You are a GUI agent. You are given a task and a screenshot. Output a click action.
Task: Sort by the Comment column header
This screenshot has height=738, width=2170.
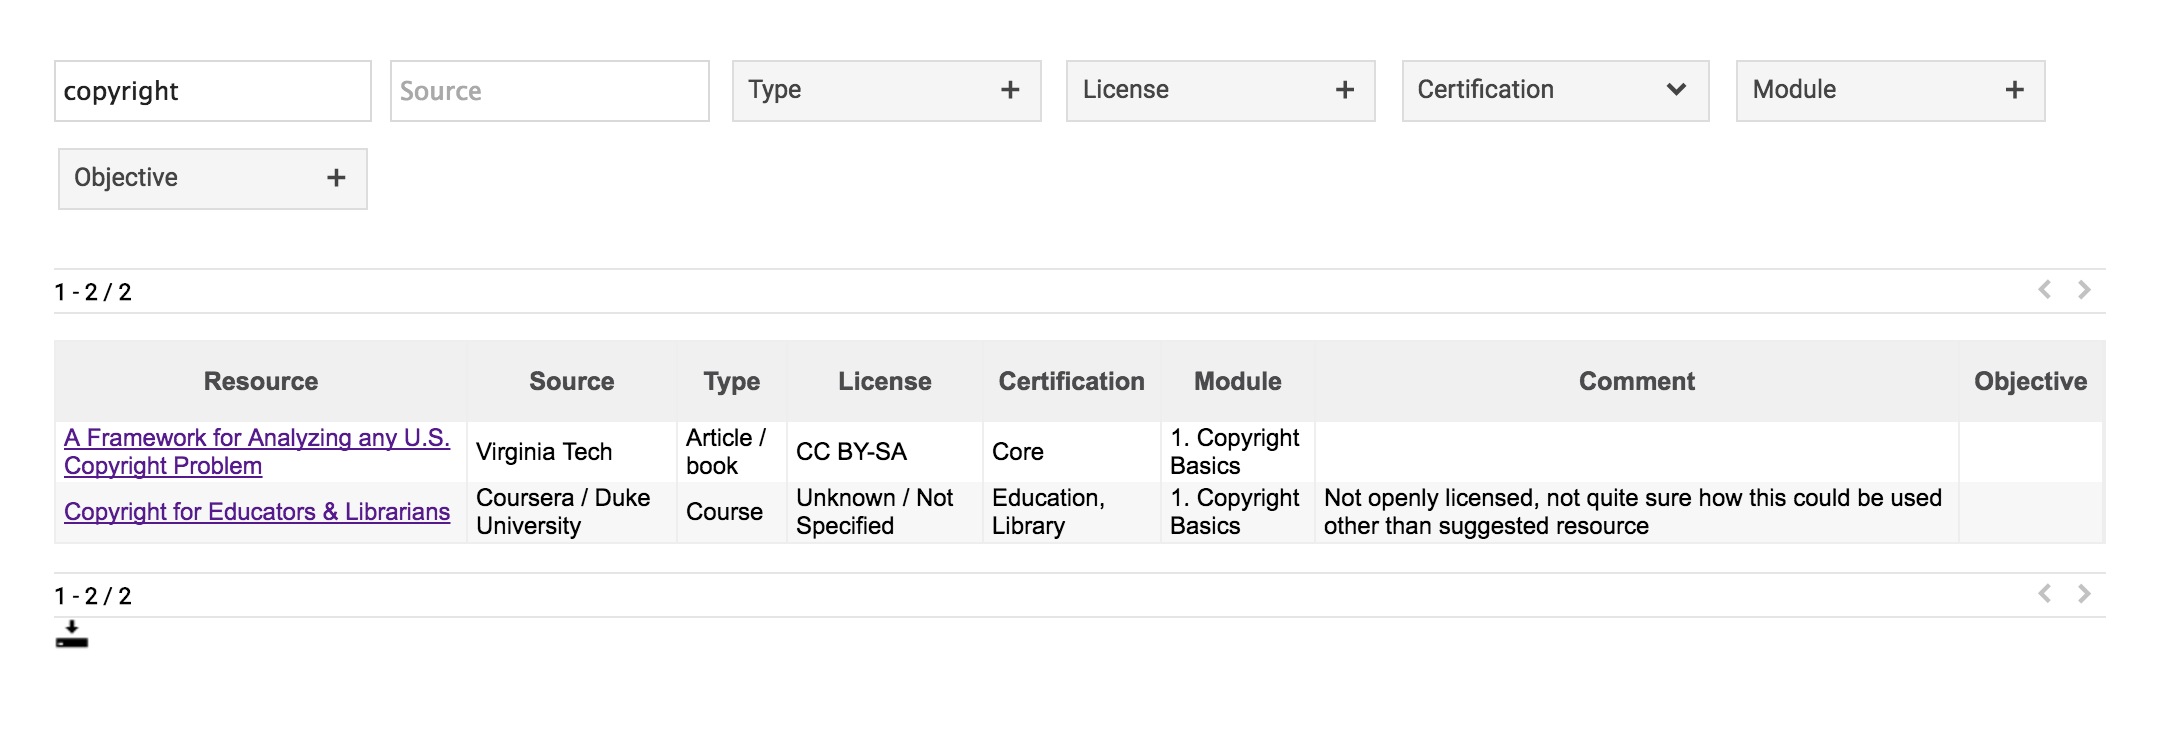tap(1636, 381)
